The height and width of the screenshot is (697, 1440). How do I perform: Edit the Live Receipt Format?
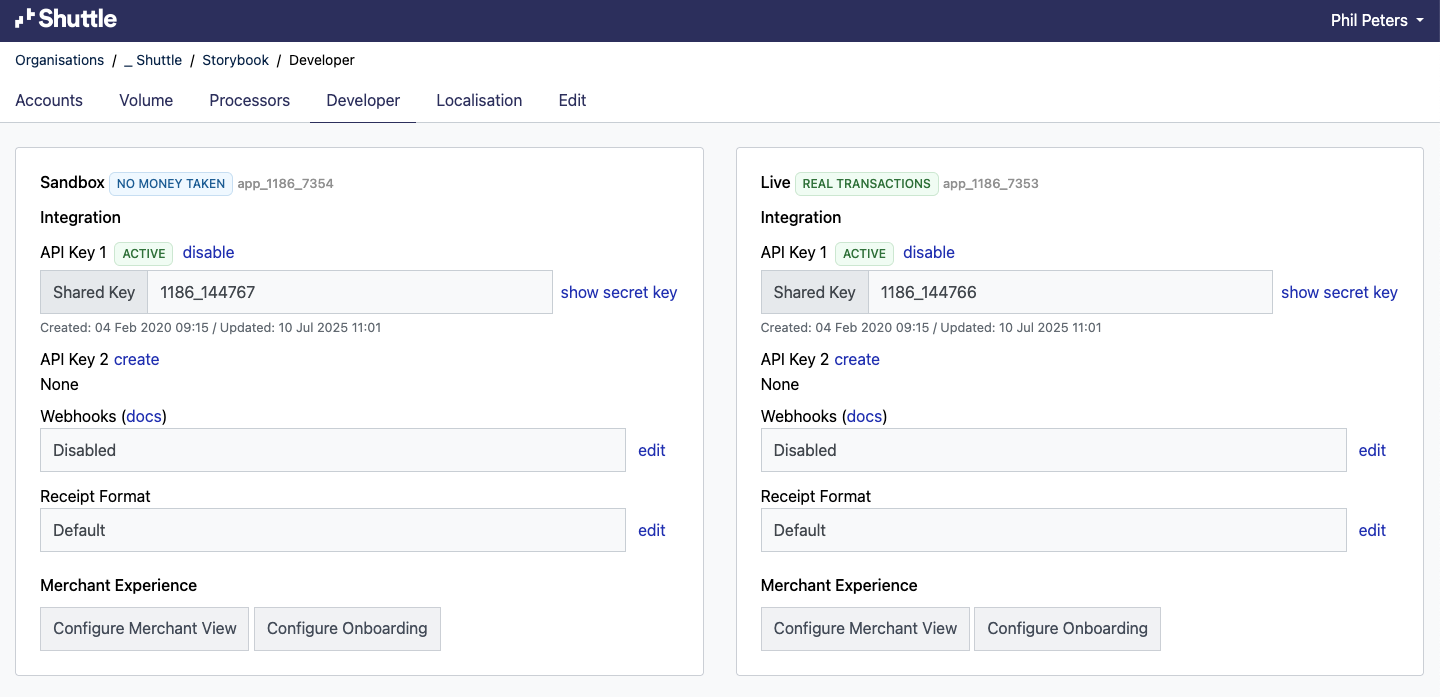1372,531
